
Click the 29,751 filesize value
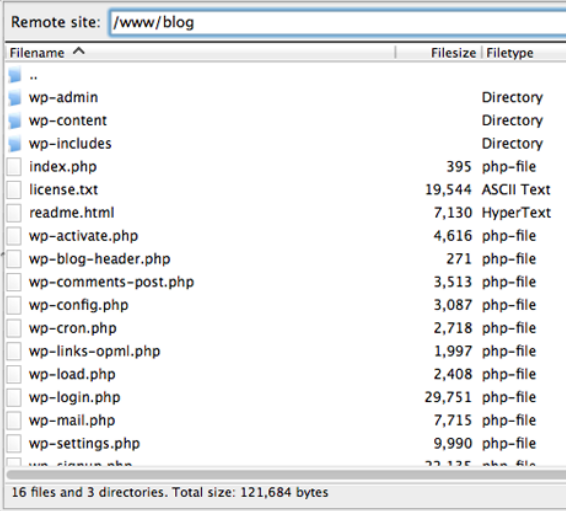pyautogui.click(x=448, y=398)
